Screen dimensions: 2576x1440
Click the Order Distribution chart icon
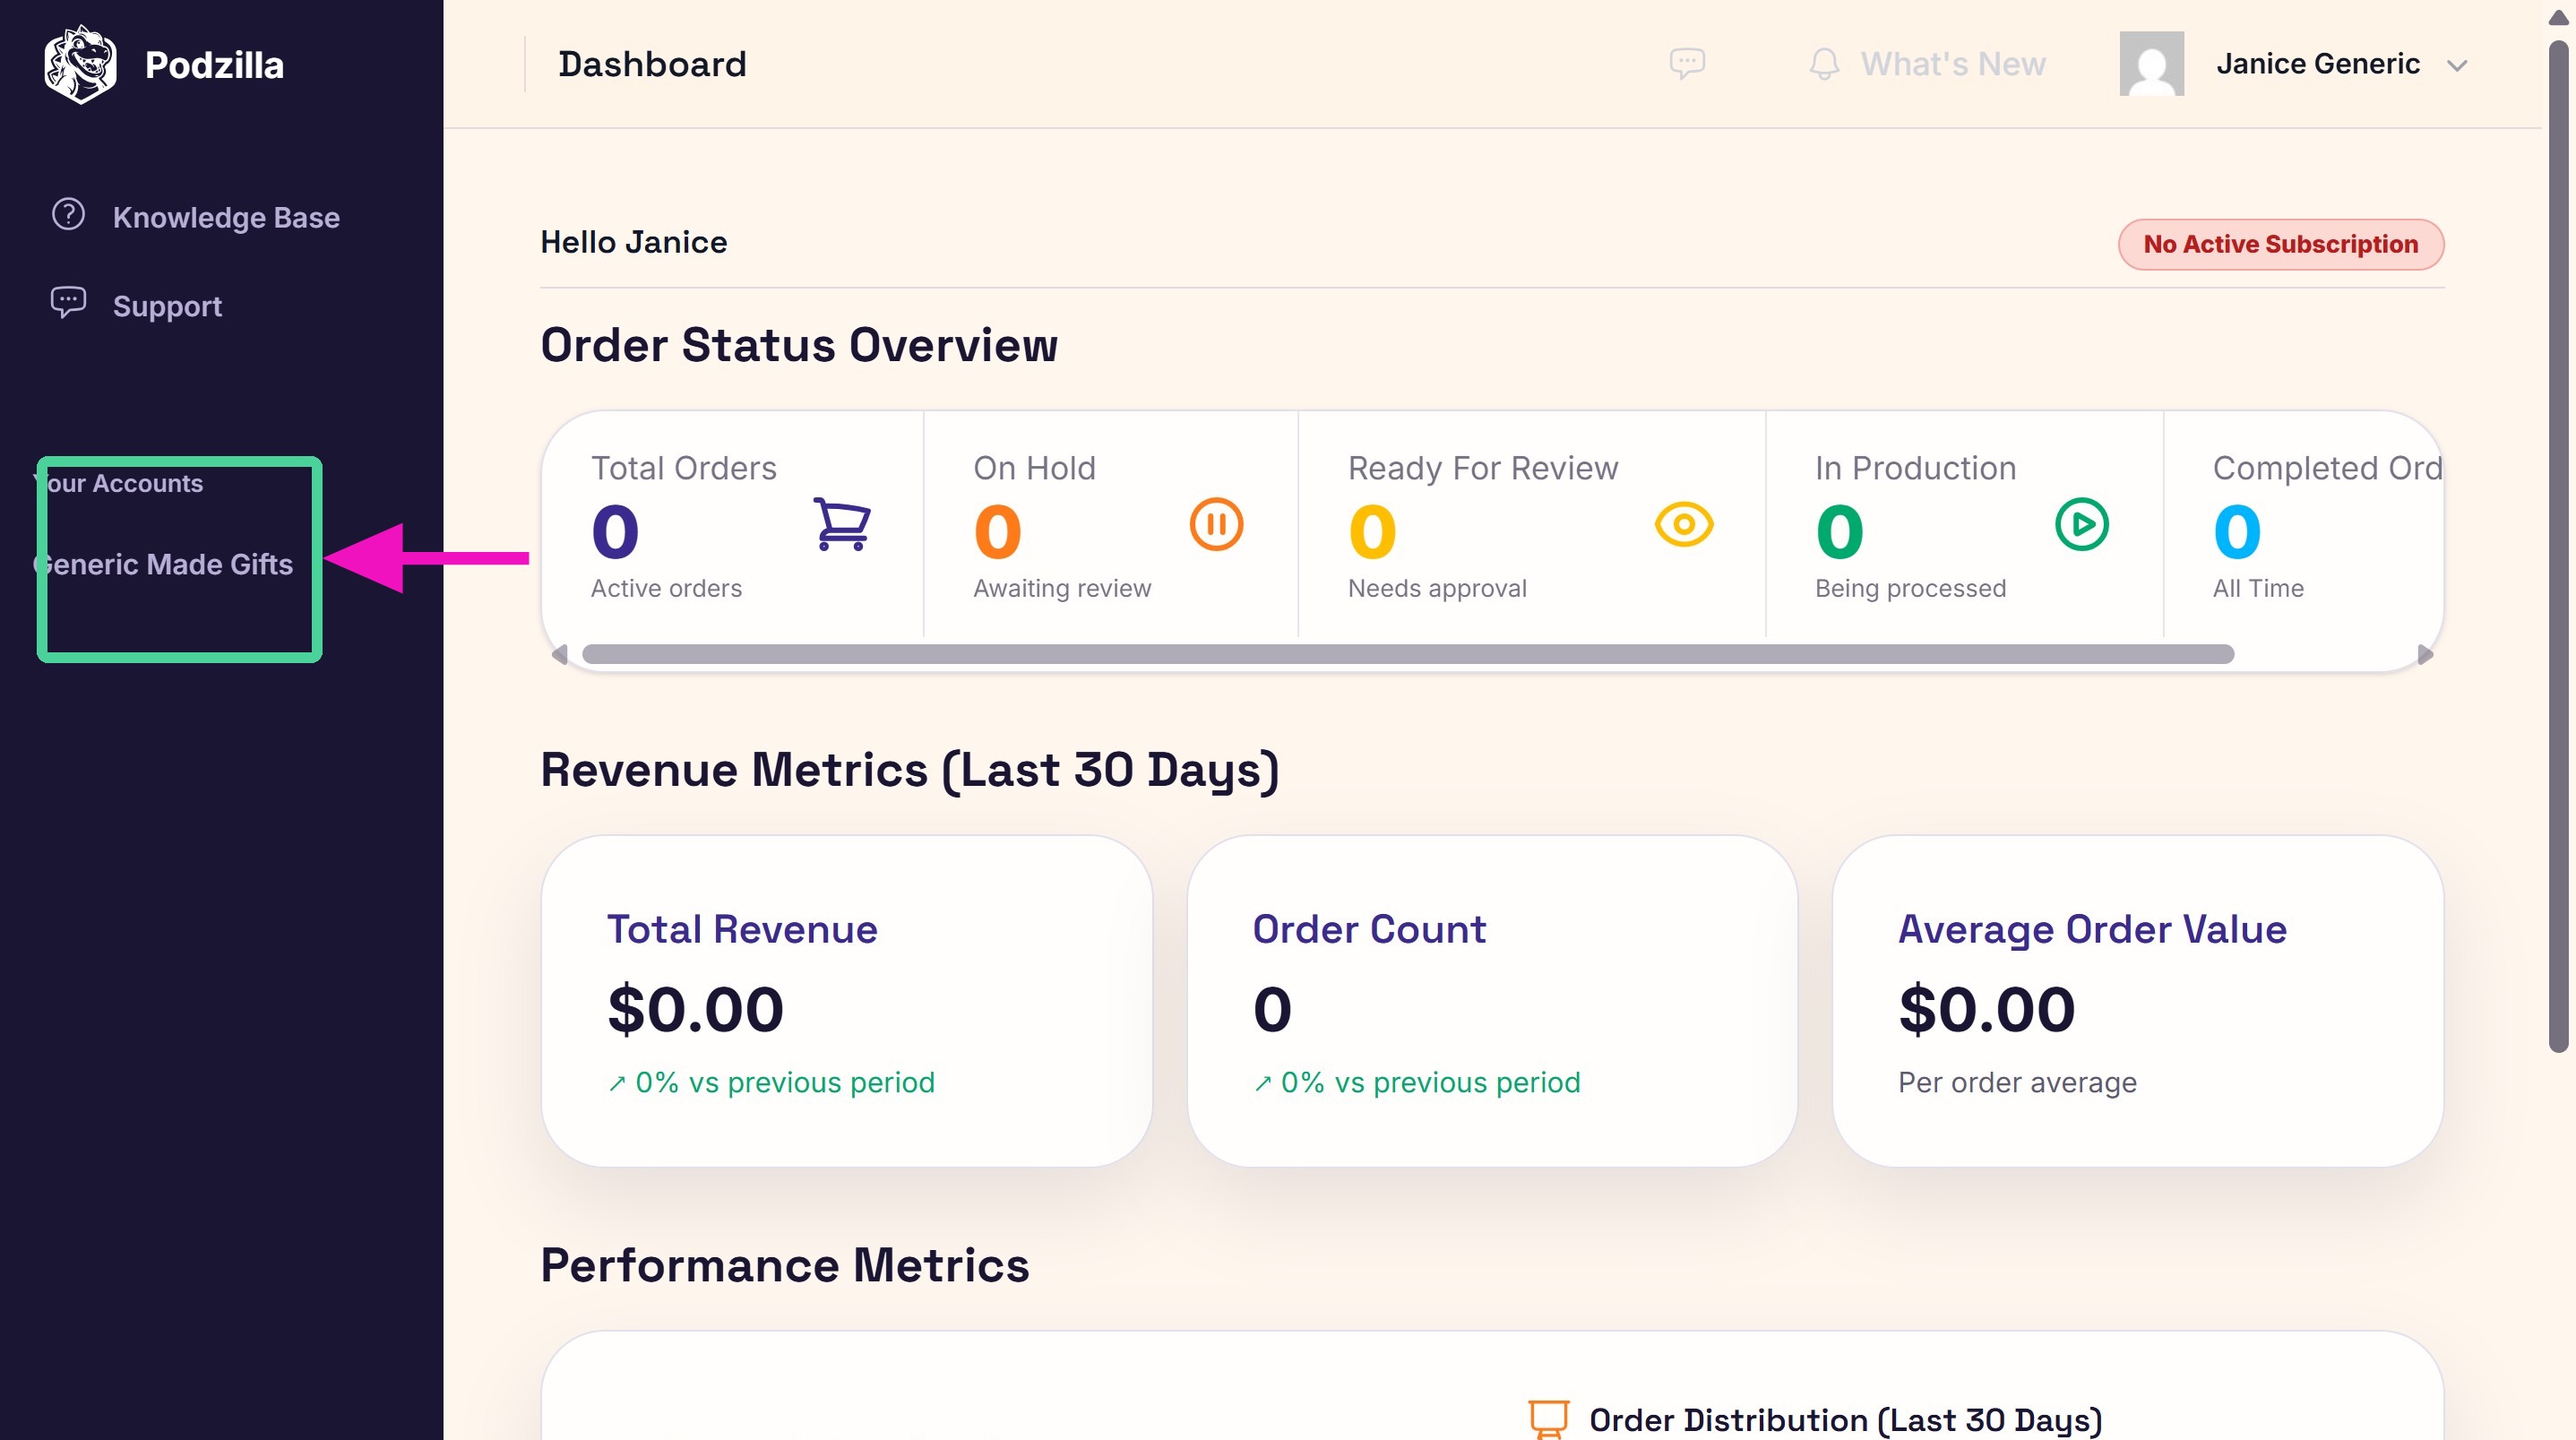tap(1548, 1419)
